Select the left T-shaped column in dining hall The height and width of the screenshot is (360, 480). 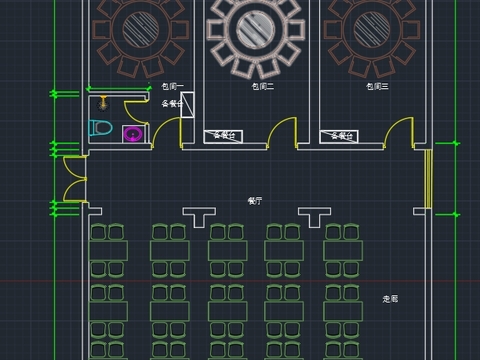pos(199,217)
